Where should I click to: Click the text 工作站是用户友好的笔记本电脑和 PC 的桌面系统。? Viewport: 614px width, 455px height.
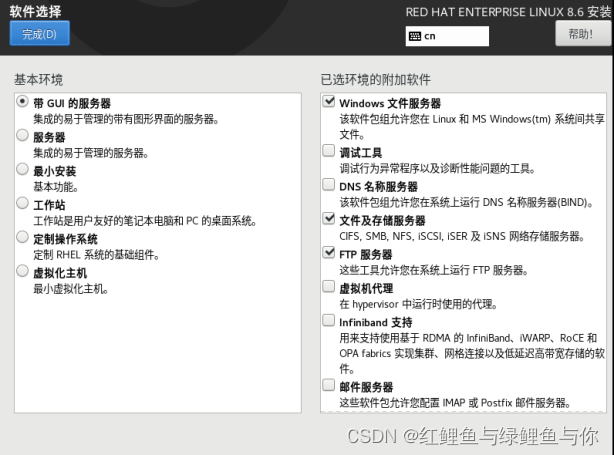click(145, 221)
